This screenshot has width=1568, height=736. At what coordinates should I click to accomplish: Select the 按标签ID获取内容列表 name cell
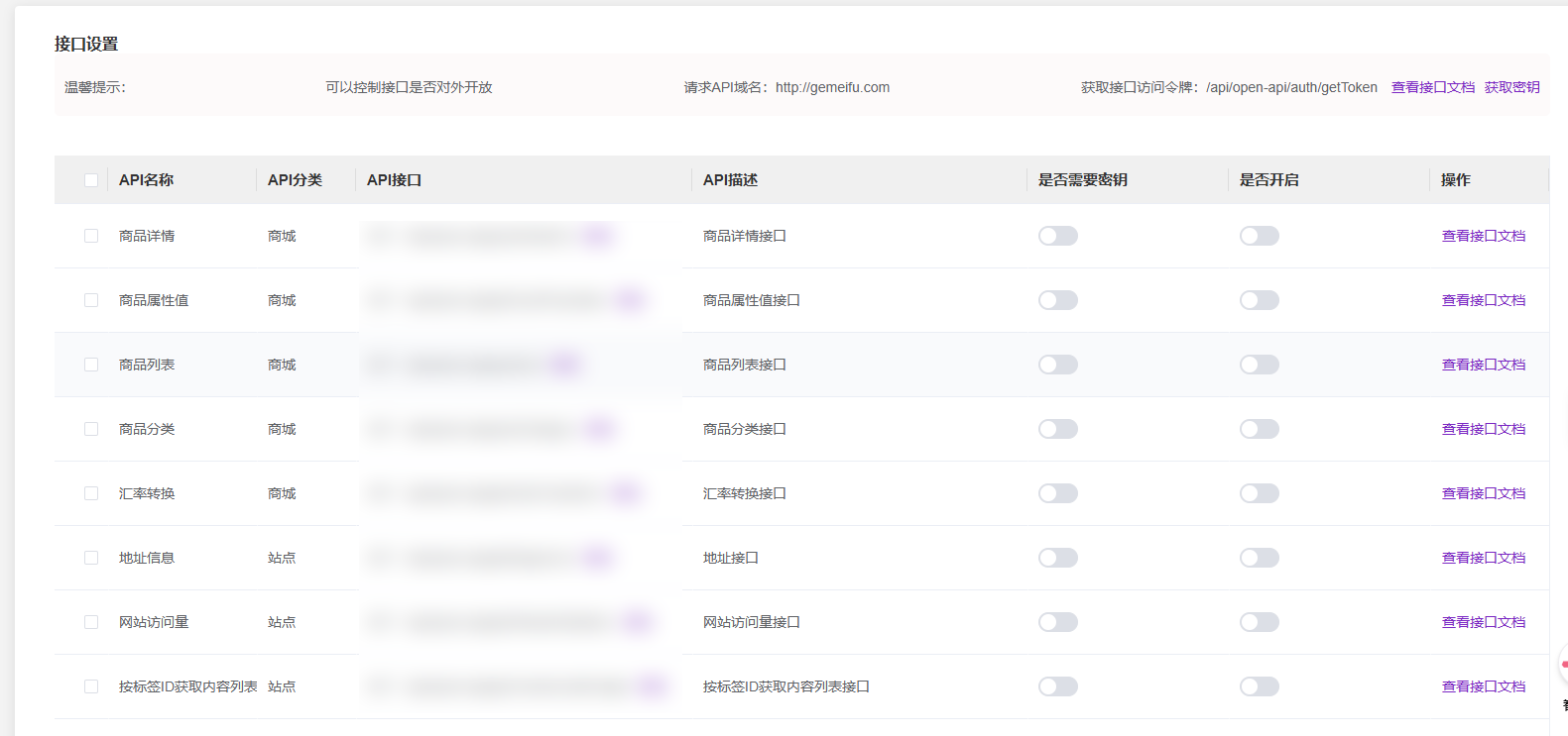point(188,686)
